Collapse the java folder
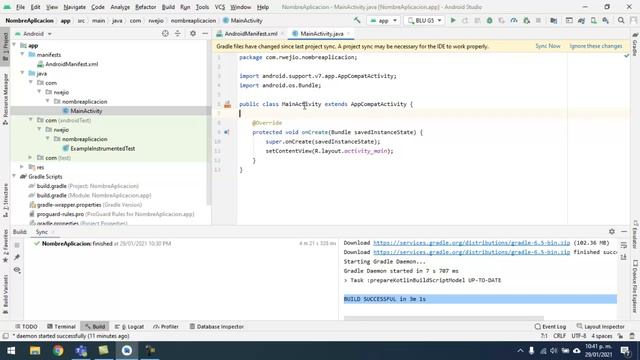 click(22, 73)
